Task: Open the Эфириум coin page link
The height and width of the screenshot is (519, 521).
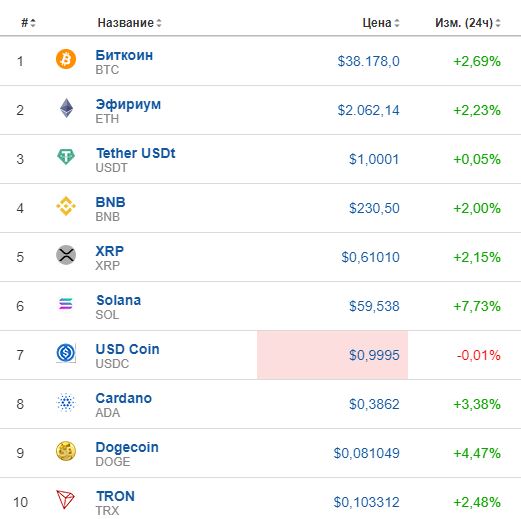Action: click(128, 104)
